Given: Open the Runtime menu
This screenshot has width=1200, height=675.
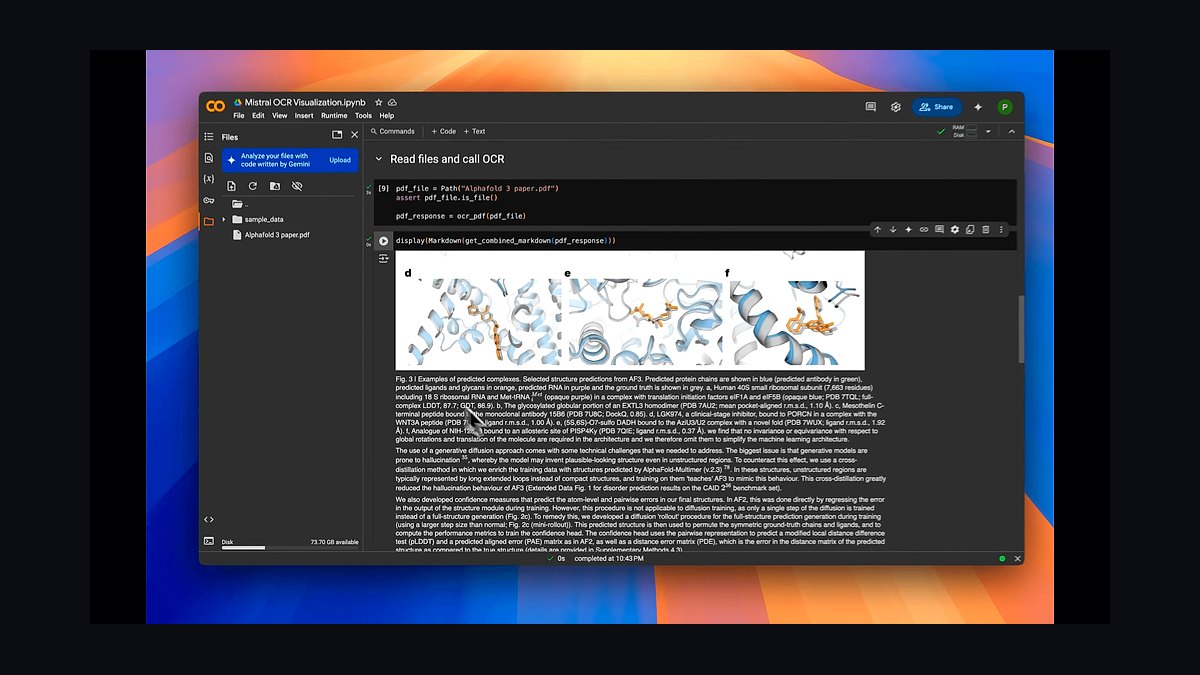Looking at the screenshot, I should [x=334, y=116].
